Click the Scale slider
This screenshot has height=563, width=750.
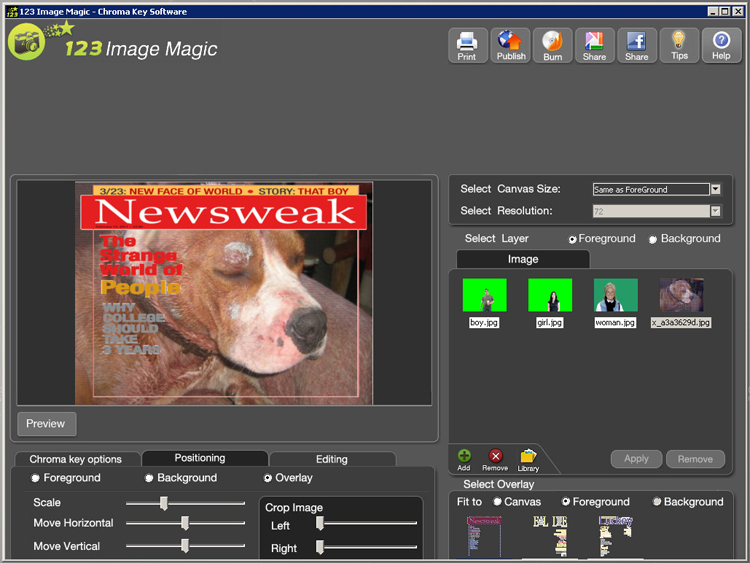(x=164, y=503)
